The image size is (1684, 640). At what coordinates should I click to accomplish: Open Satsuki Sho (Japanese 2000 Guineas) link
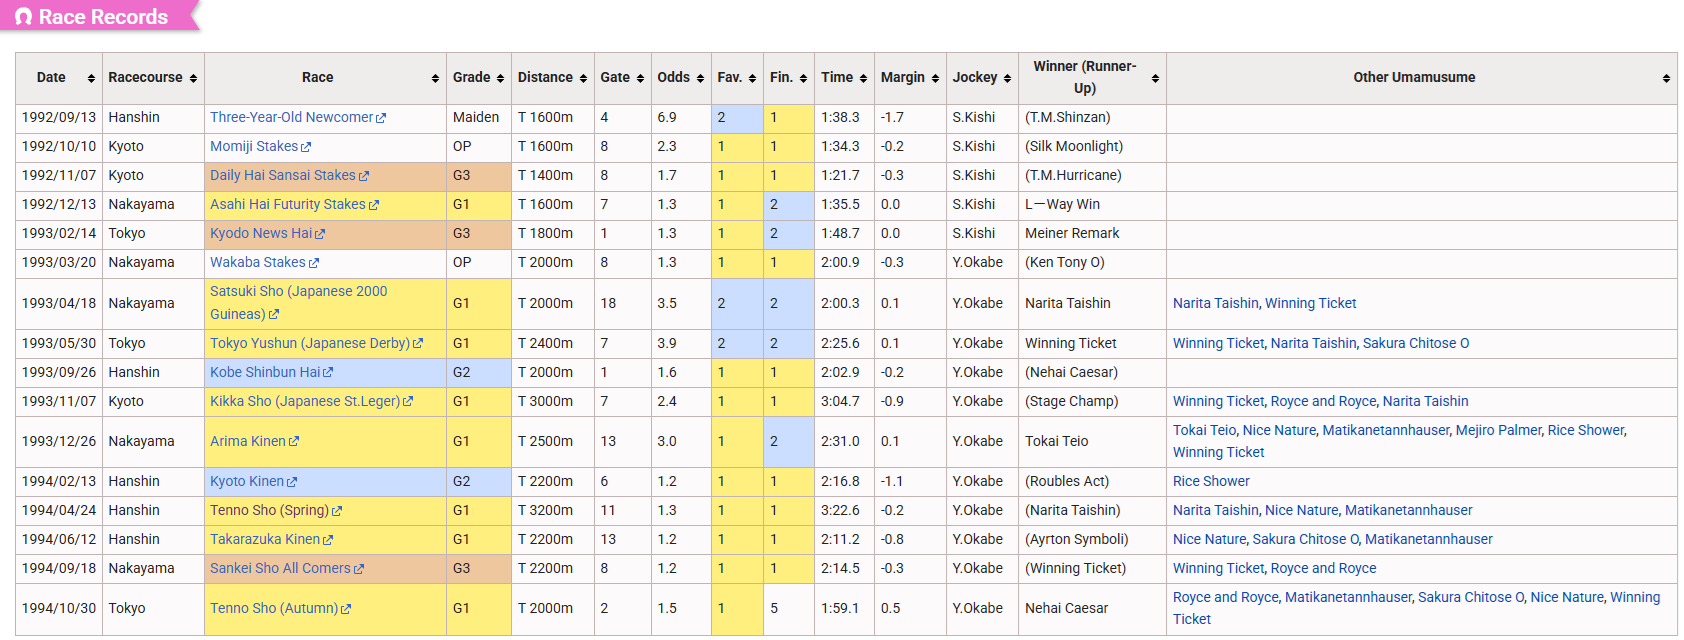(x=298, y=303)
